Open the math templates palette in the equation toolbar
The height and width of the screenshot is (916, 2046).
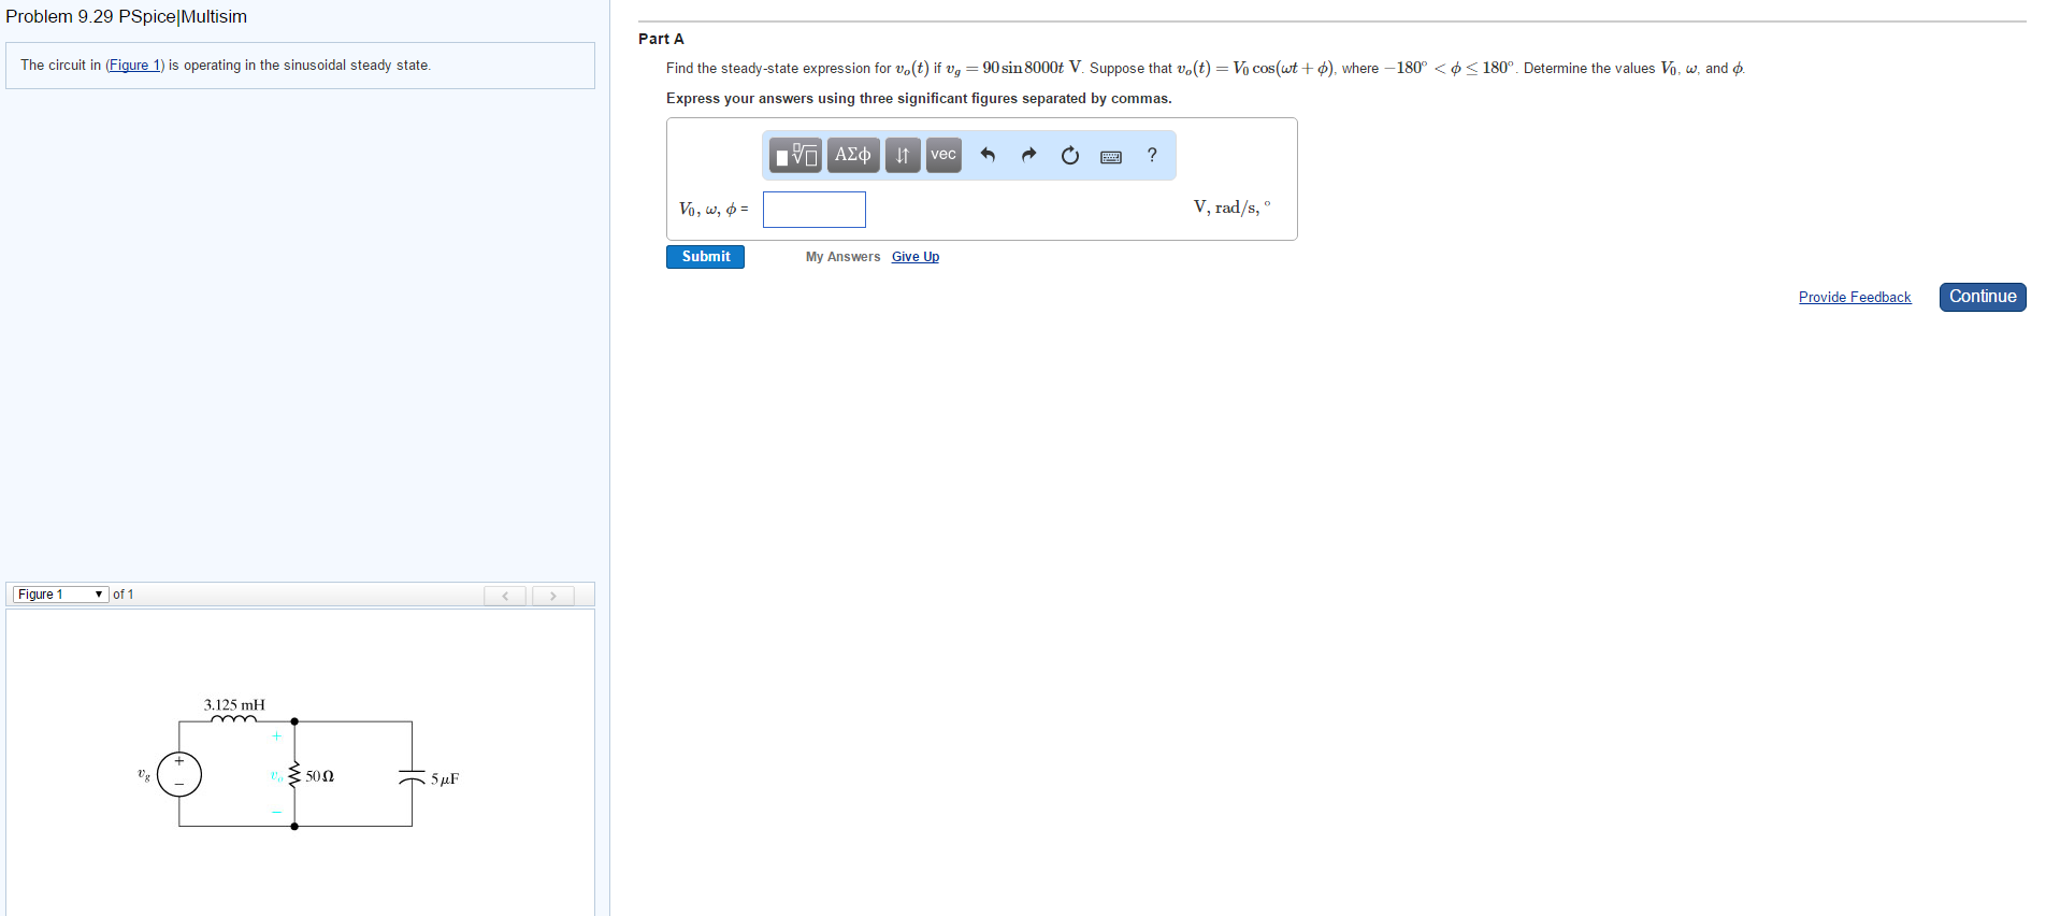[x=795, y=155]
